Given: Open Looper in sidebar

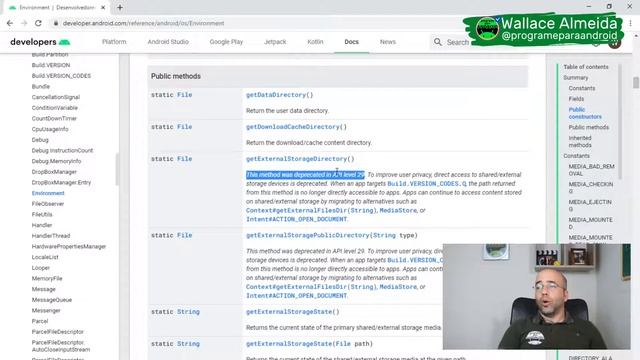Looking at the screenshot, I should pyautogui.click(x=41, y=268).
